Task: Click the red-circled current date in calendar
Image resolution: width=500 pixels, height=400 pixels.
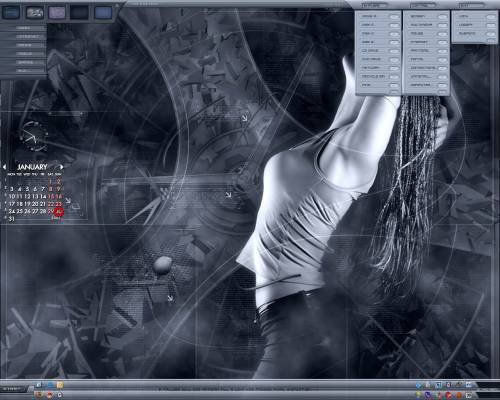Action: [x=59, y=211]
